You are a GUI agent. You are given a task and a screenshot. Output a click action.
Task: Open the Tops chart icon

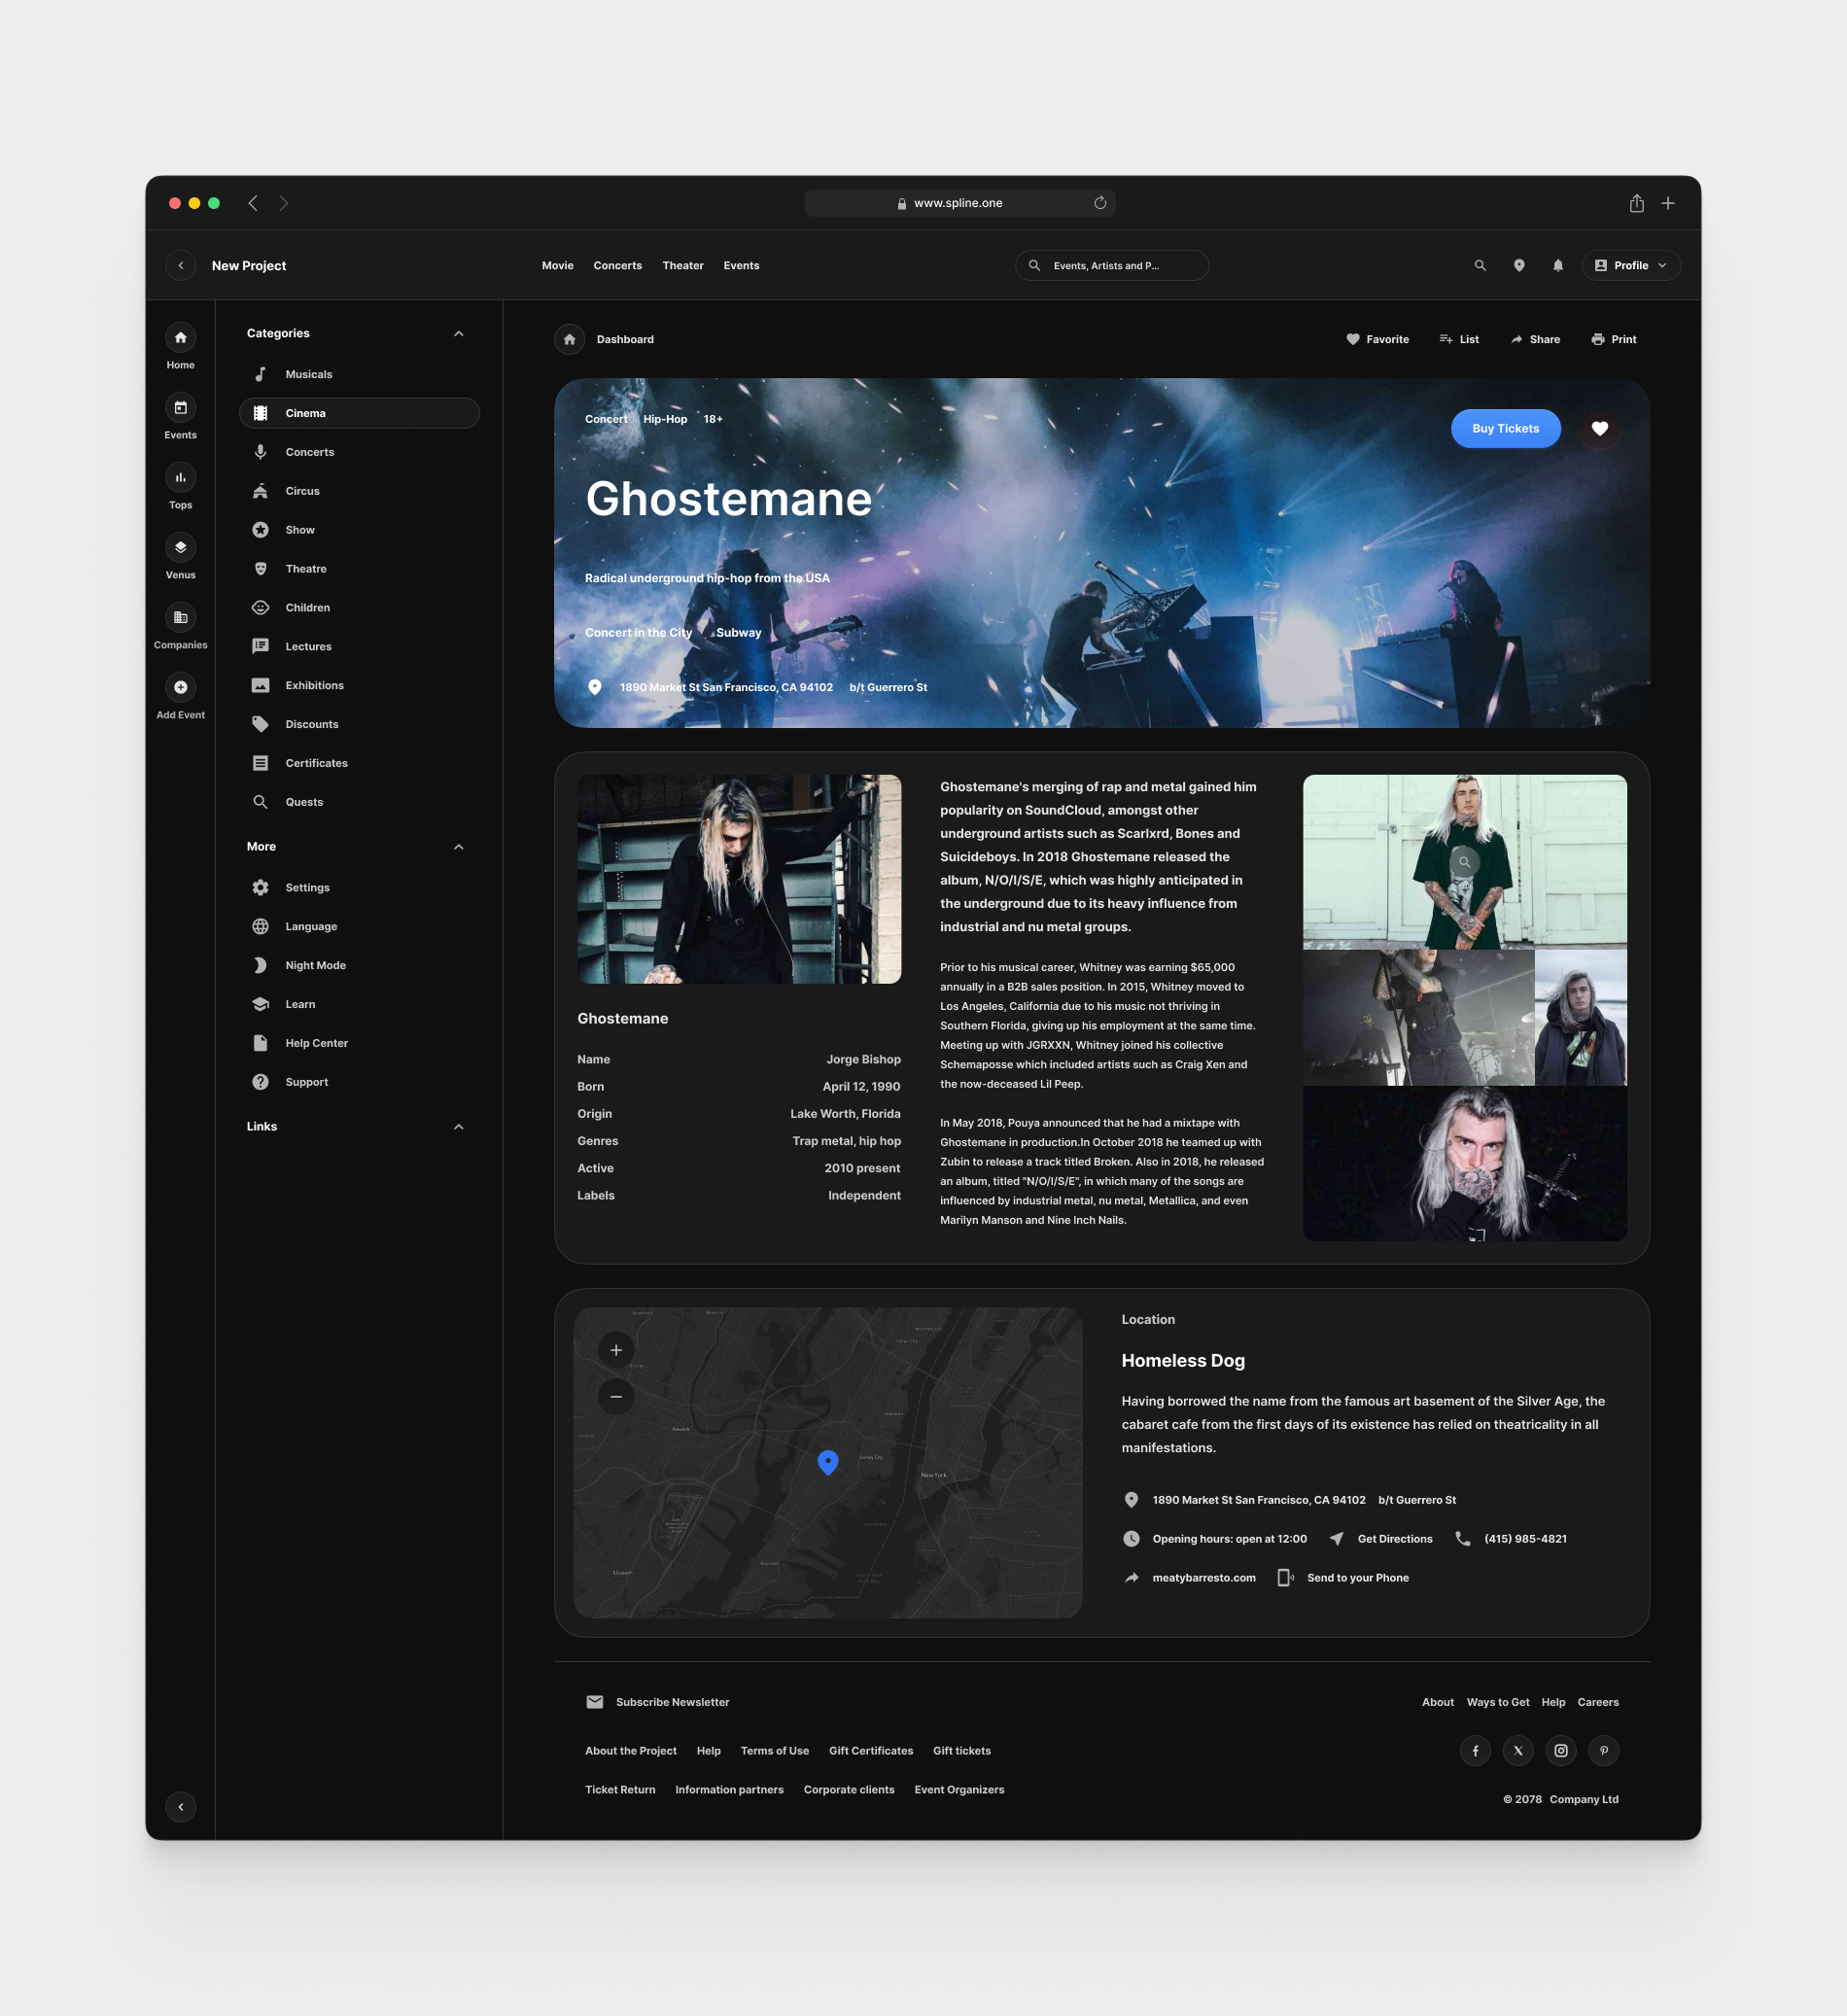[180, 478]
